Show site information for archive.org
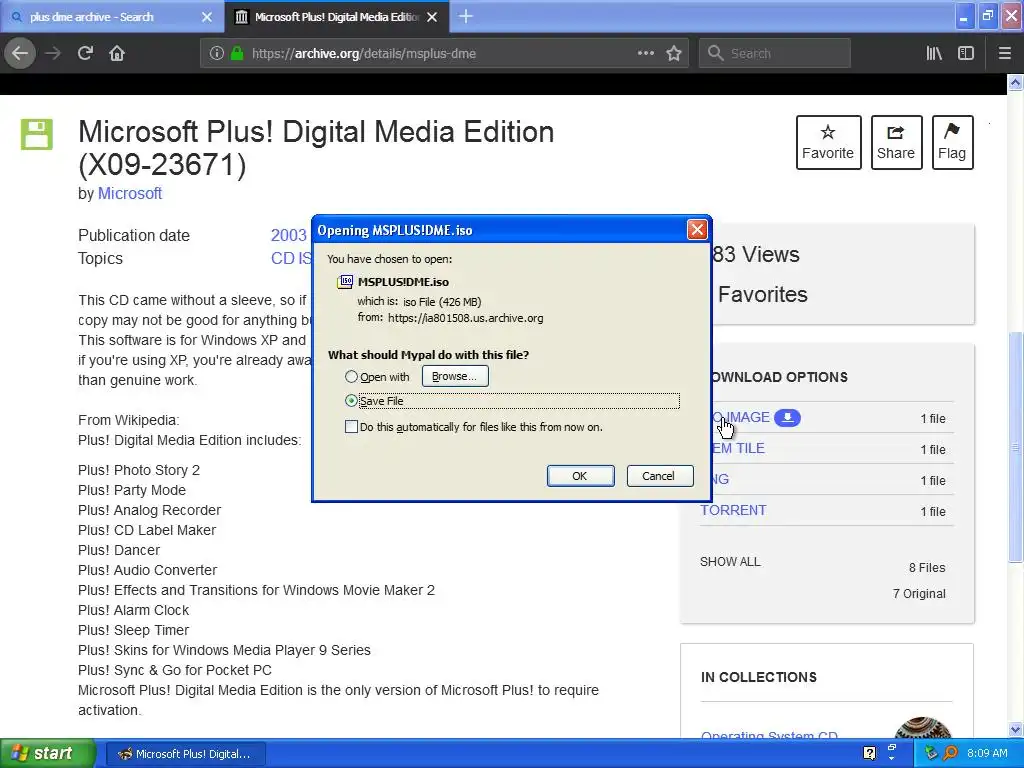This screenshot has height=768, width=1024. (217, 54)
